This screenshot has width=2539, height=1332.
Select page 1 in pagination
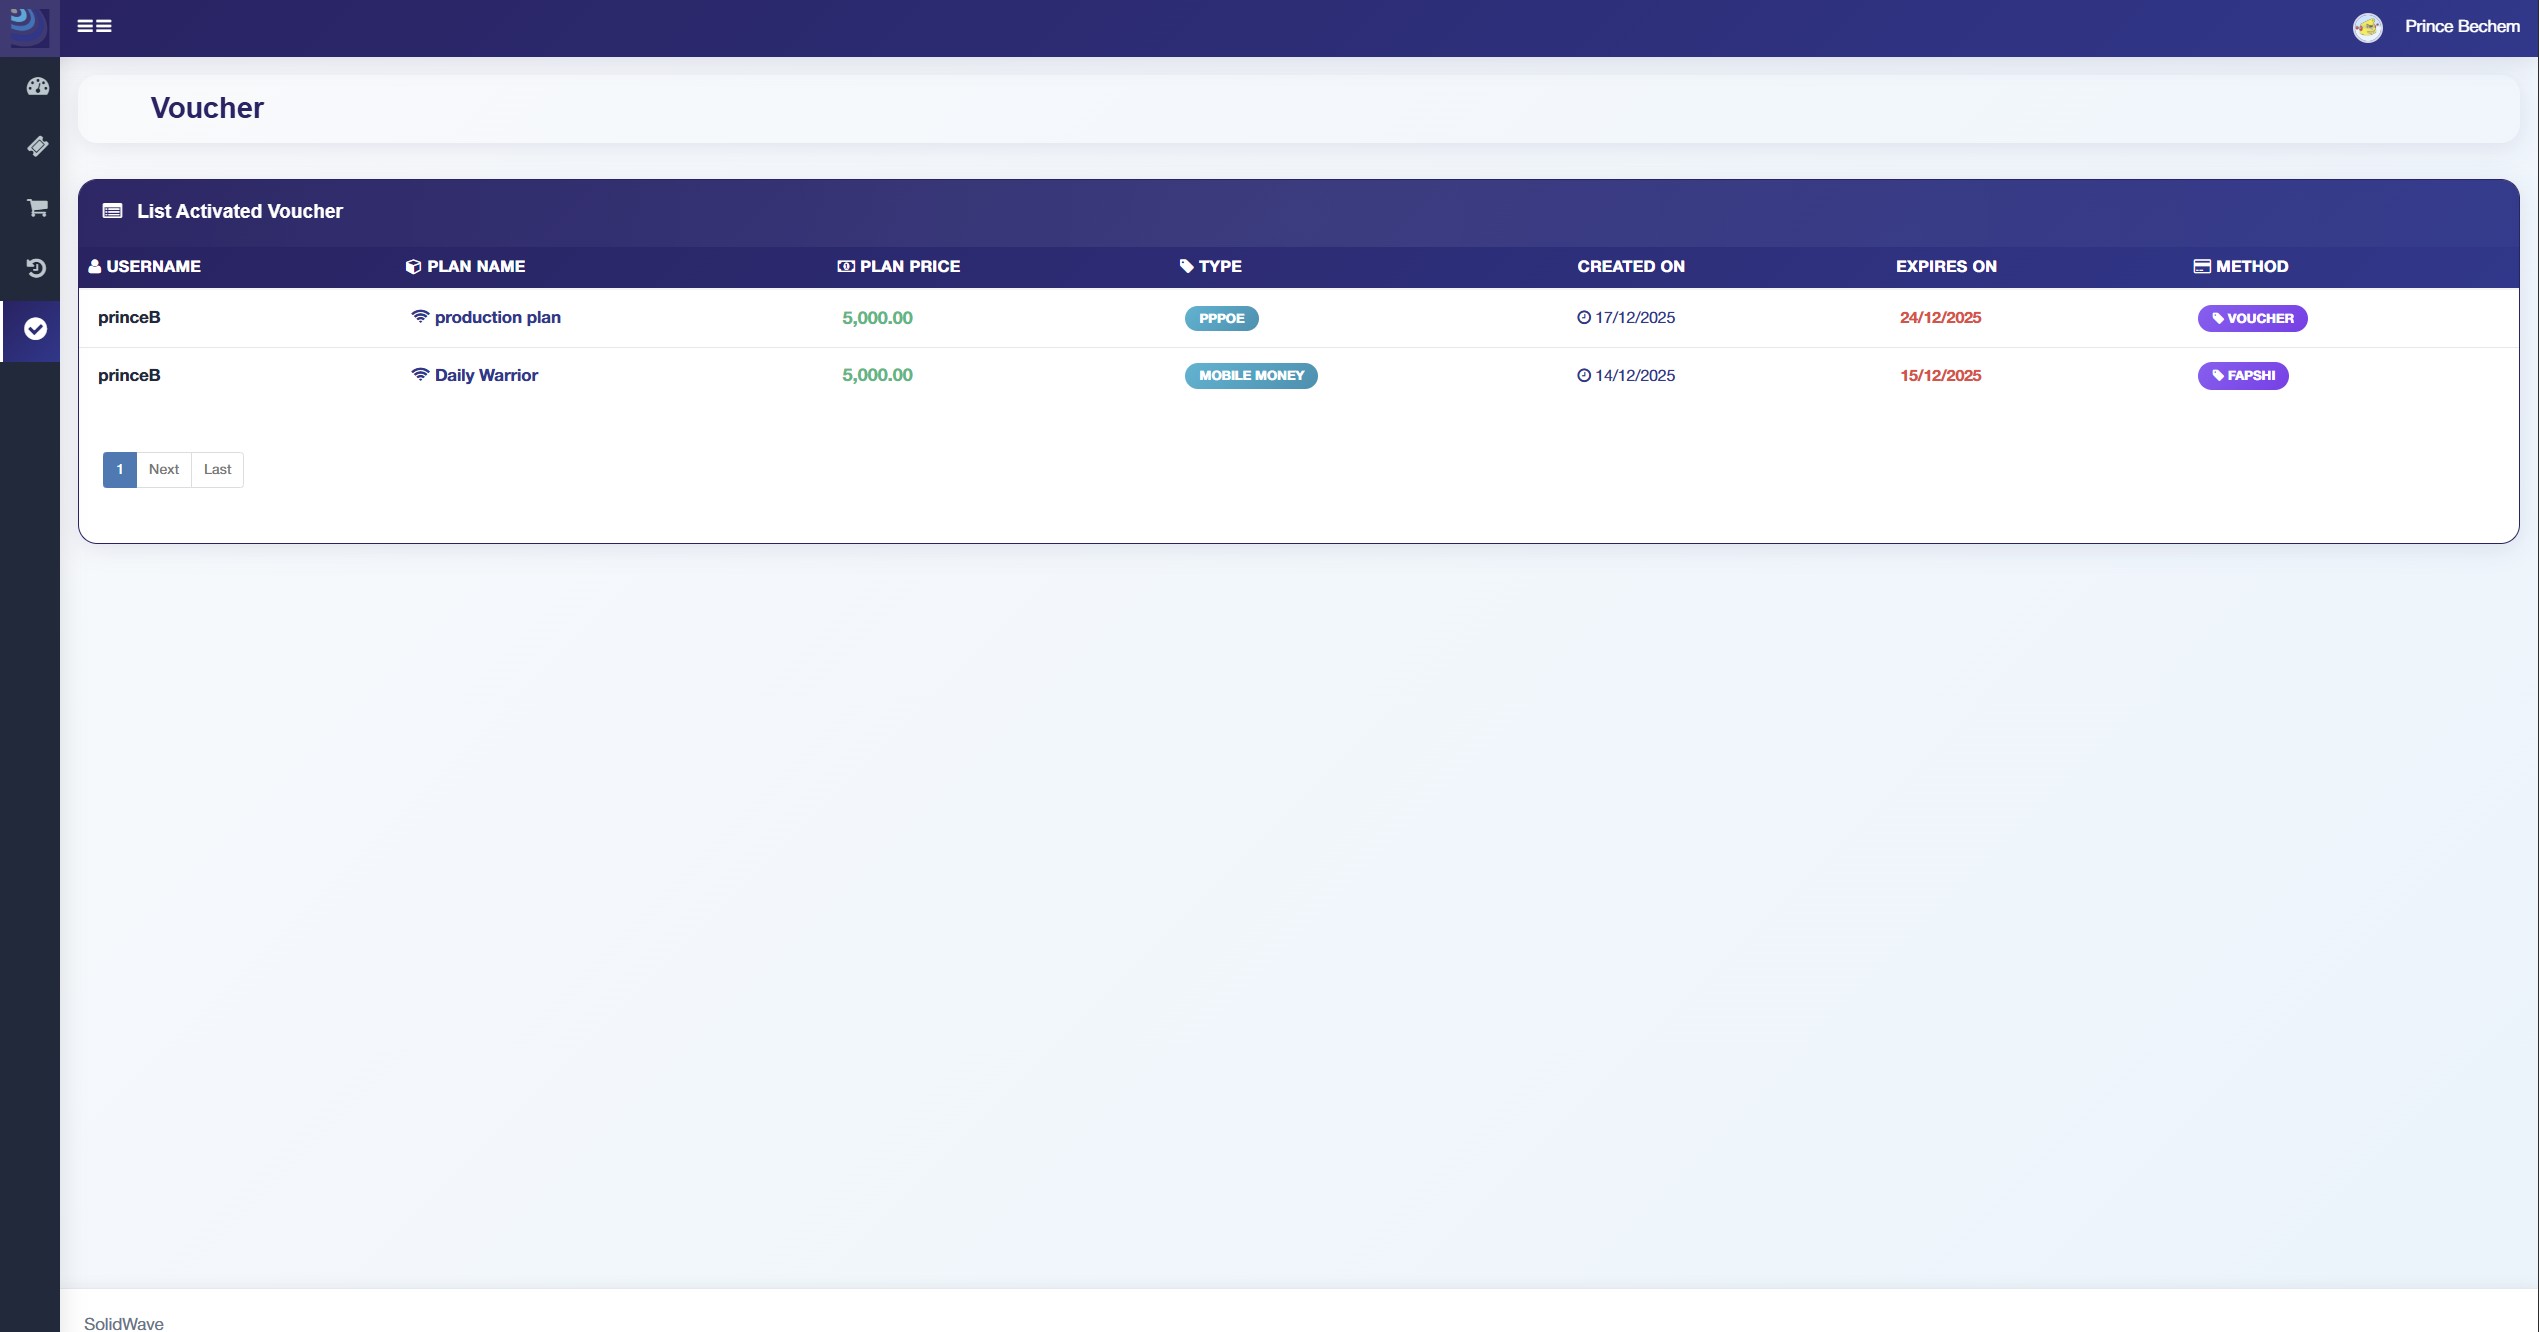[x=119, y=470]
